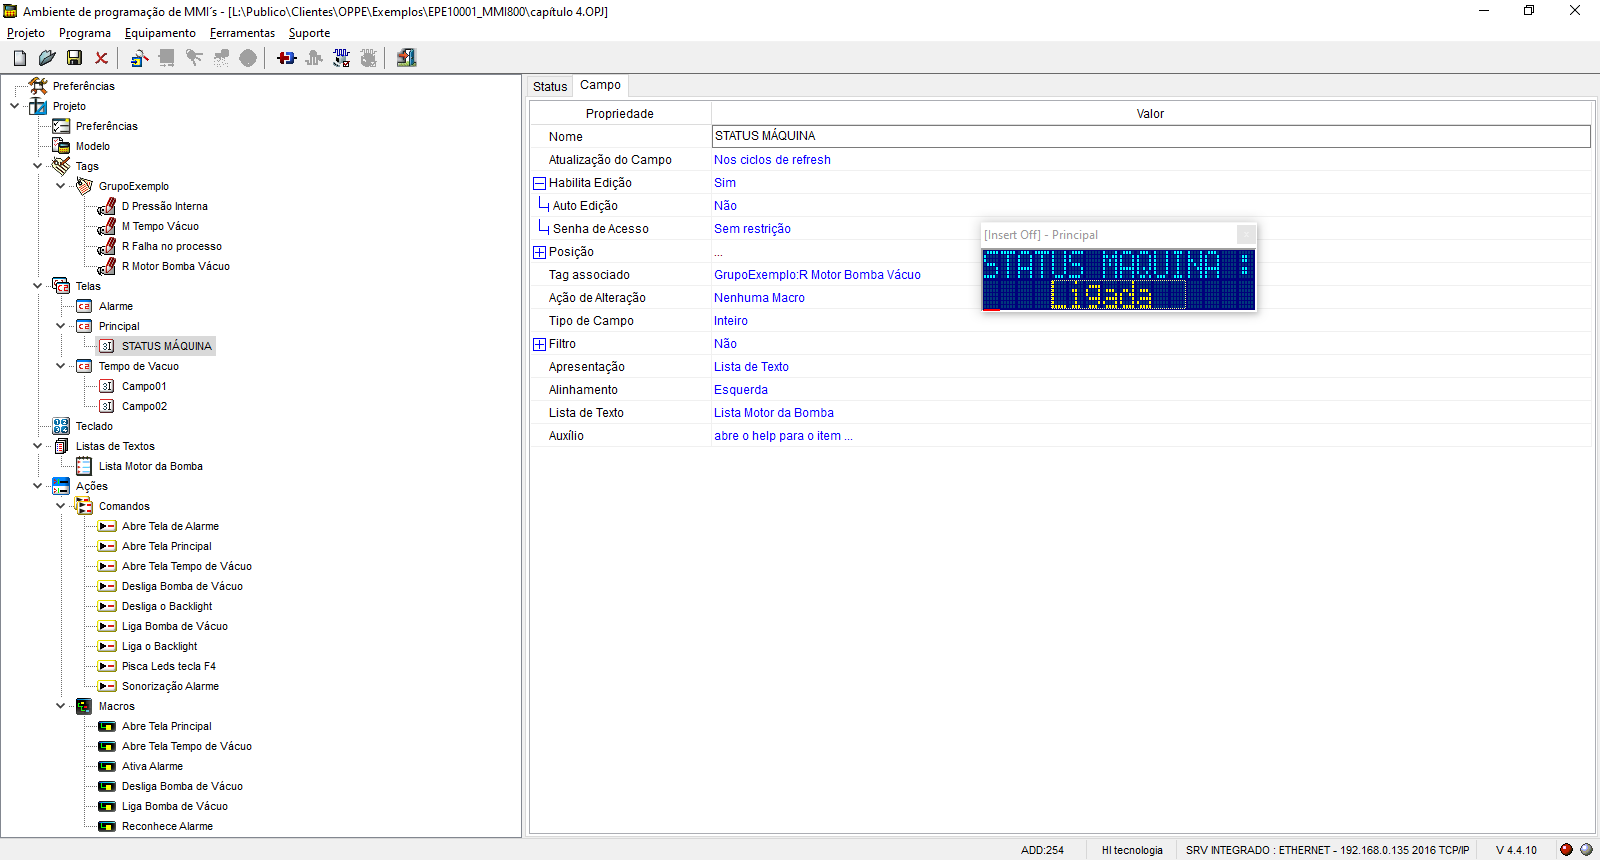Viewport: 1600px width, 860px height.
Task: Expand the Filtro property
Action: [x=539, y=344]
